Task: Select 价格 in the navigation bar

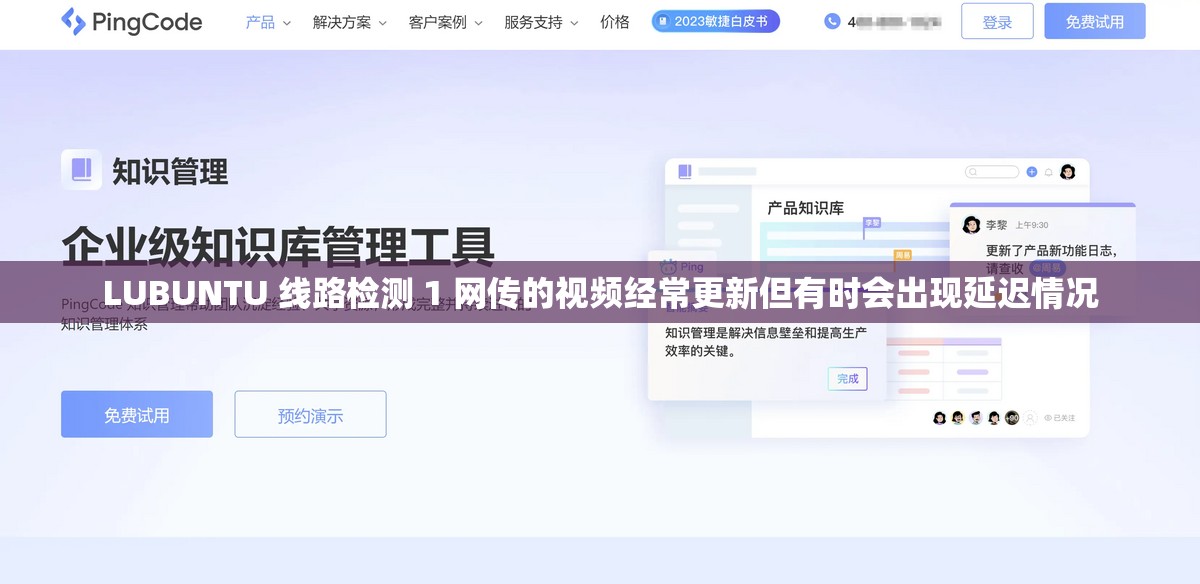Action: (614, 21)
